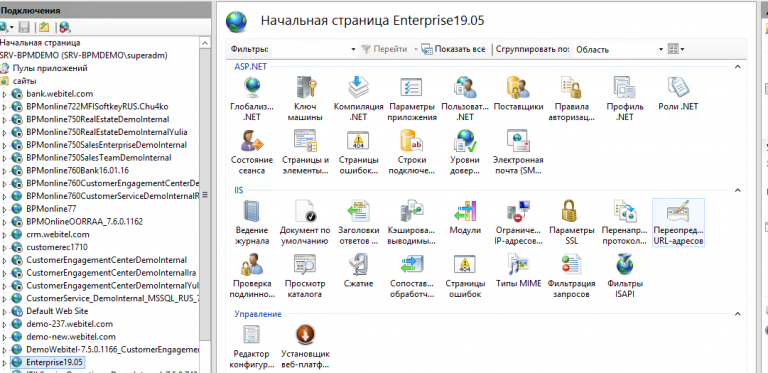This screenshot has height=373, width=768.
Task: Expand the Default Web Site node
Action: (x=4, y=311)
